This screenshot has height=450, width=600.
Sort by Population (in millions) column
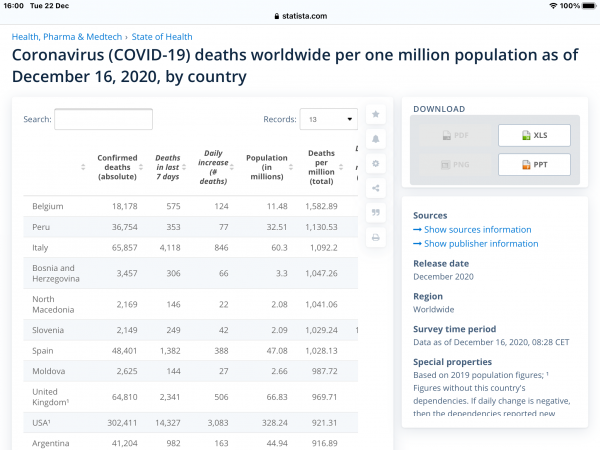291,167
